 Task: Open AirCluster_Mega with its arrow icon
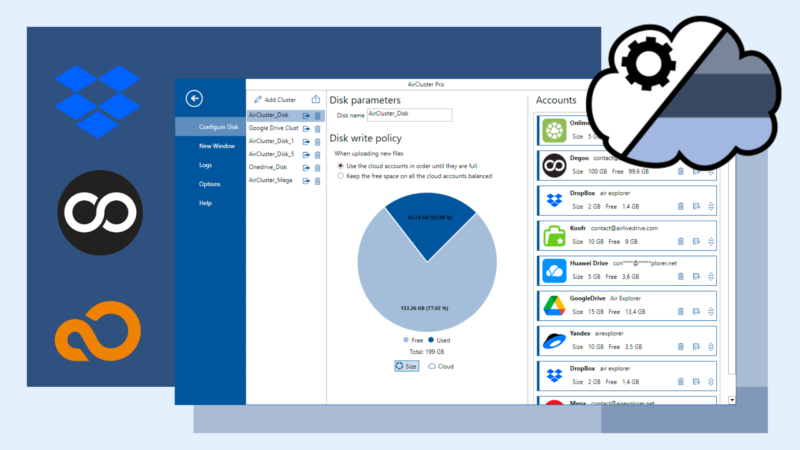coord(306,181)
